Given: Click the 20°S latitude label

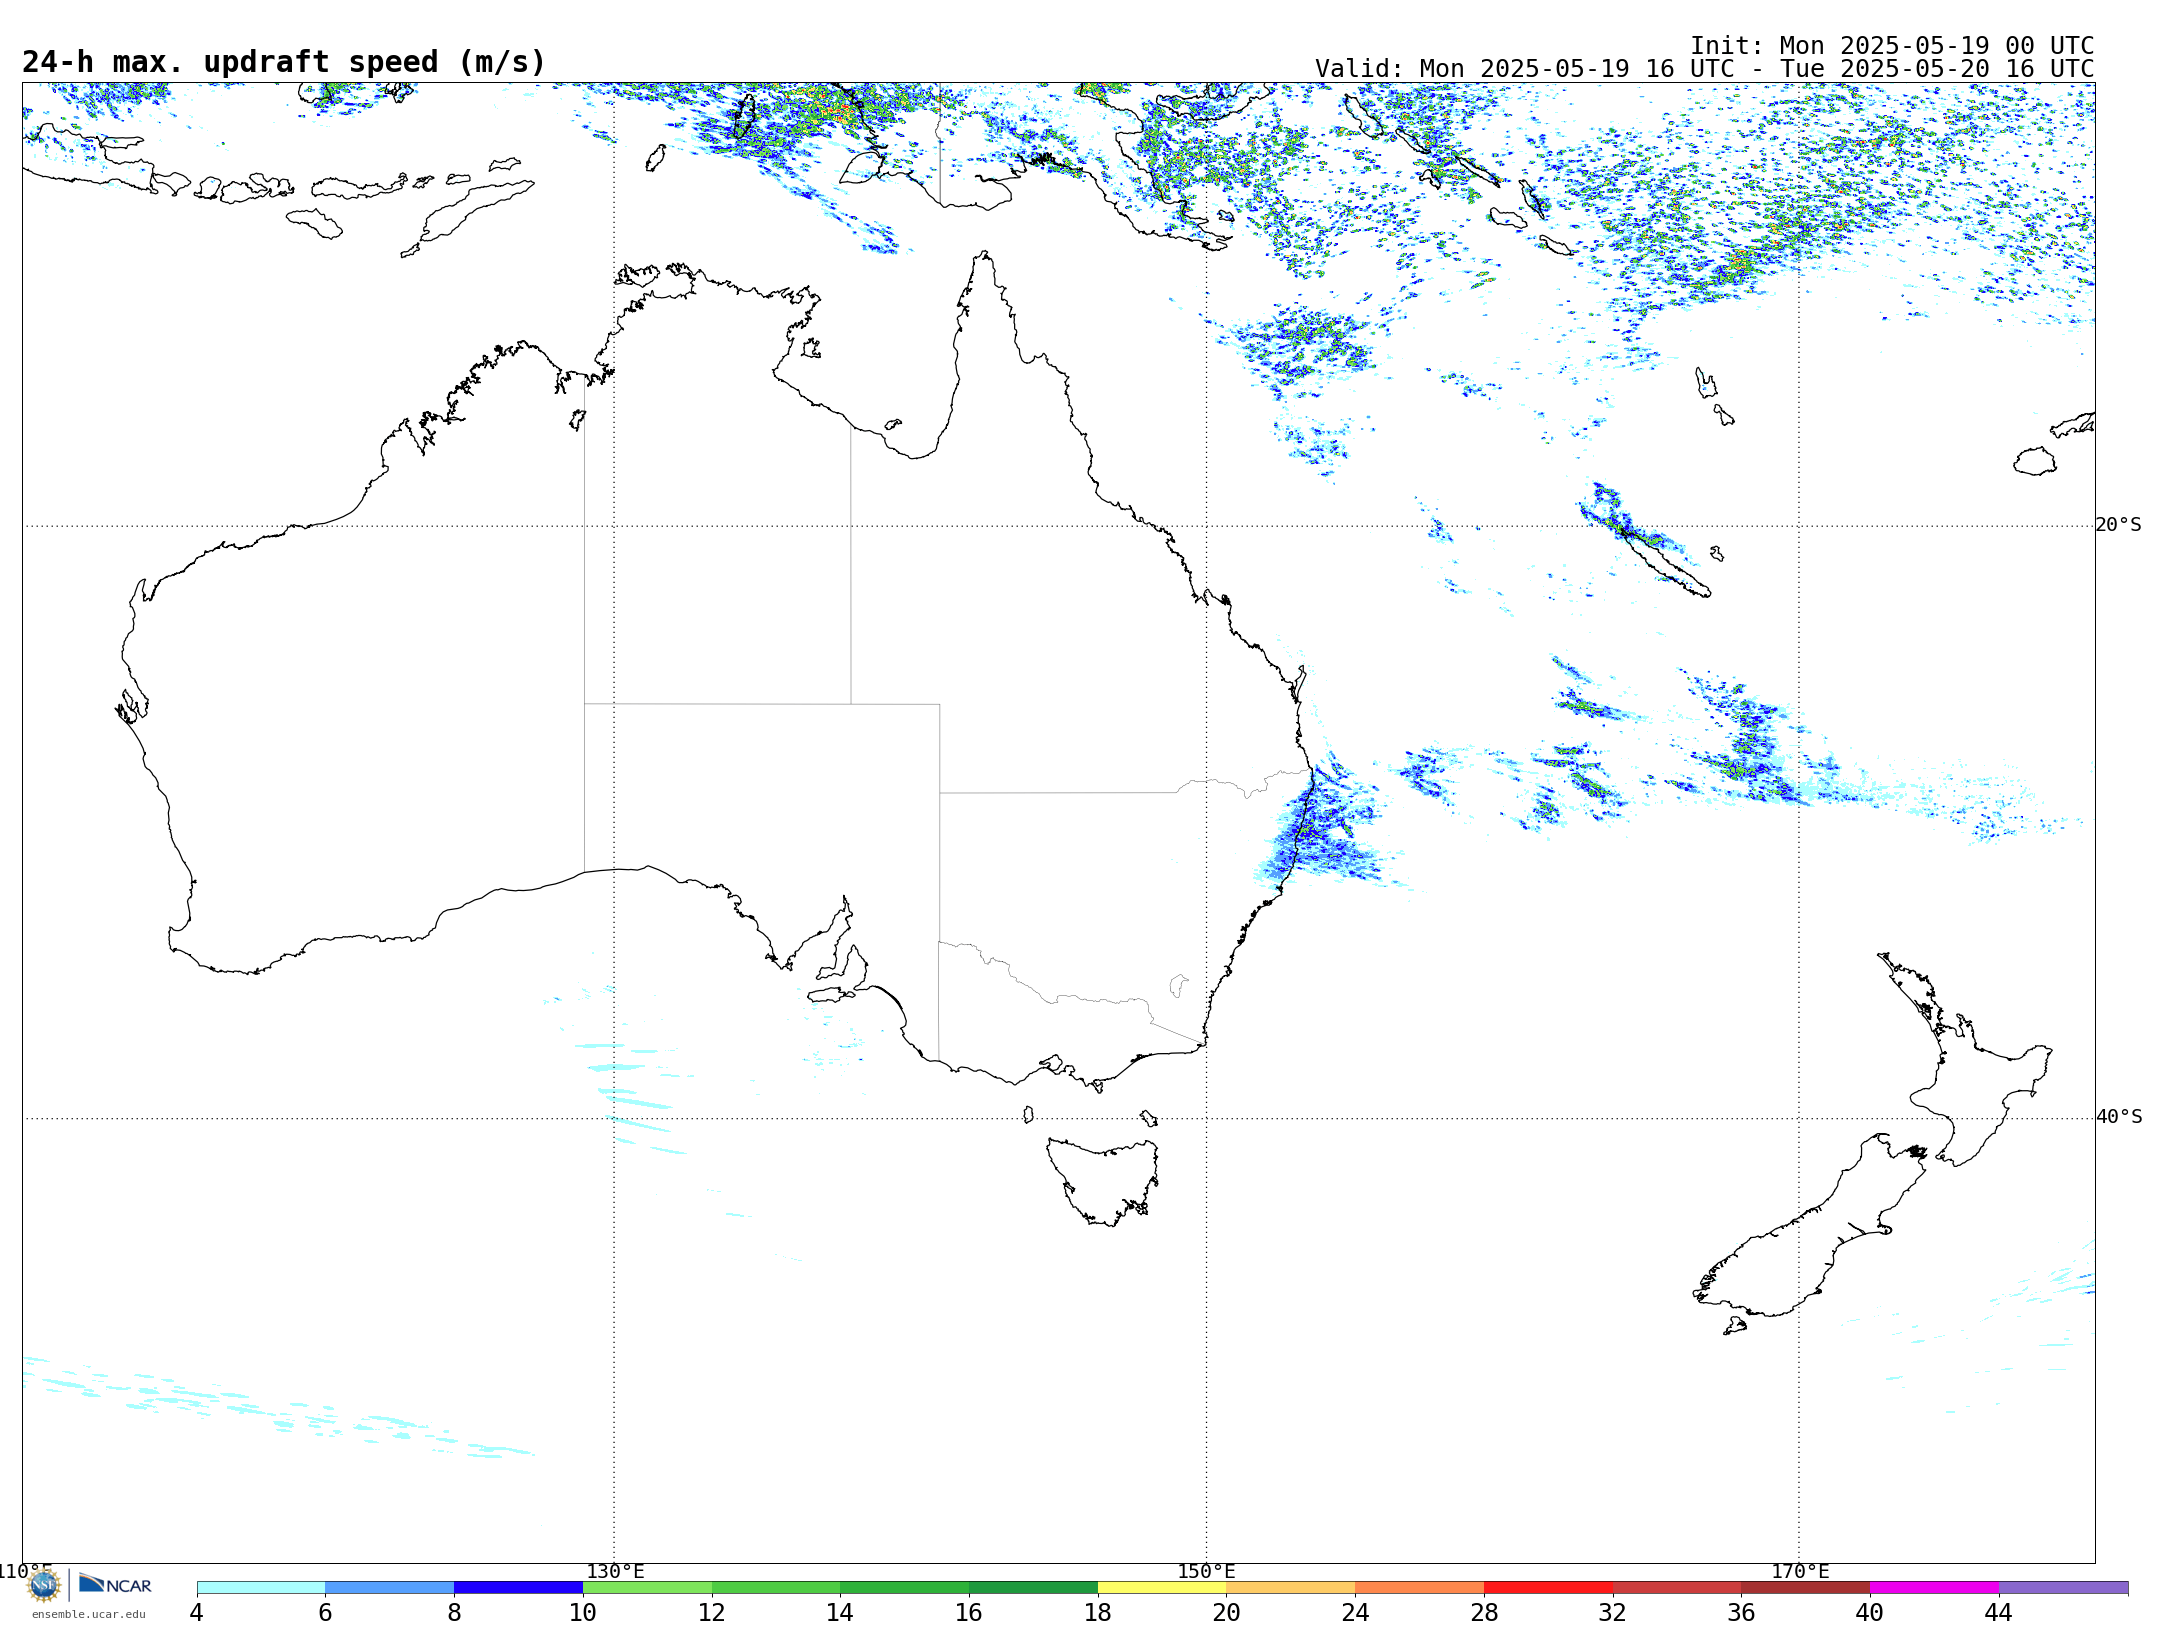Looking at the screenshot, I should tap(2119, 525).
